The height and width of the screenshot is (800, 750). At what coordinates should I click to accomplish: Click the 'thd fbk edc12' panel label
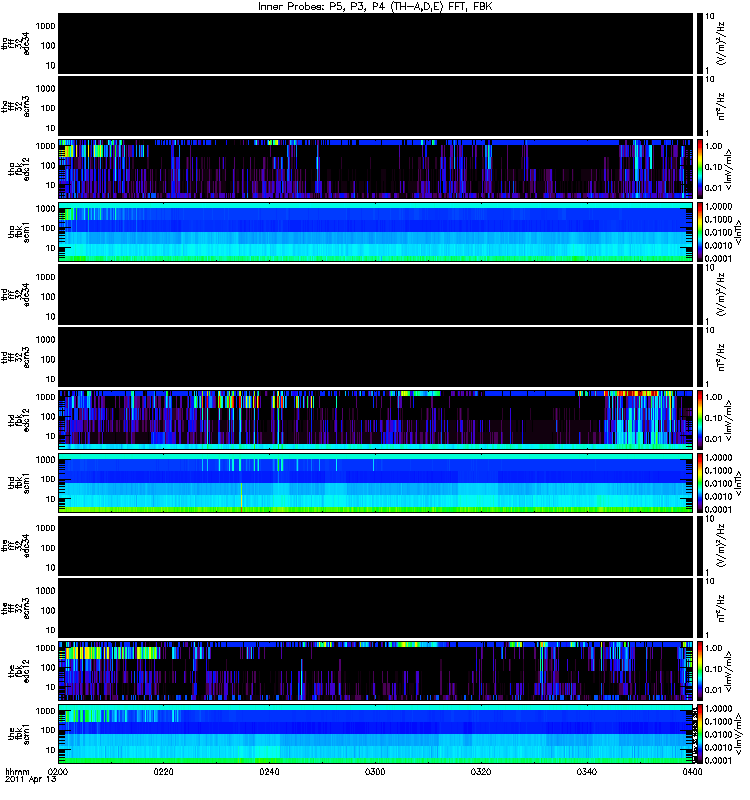point(19,420)
